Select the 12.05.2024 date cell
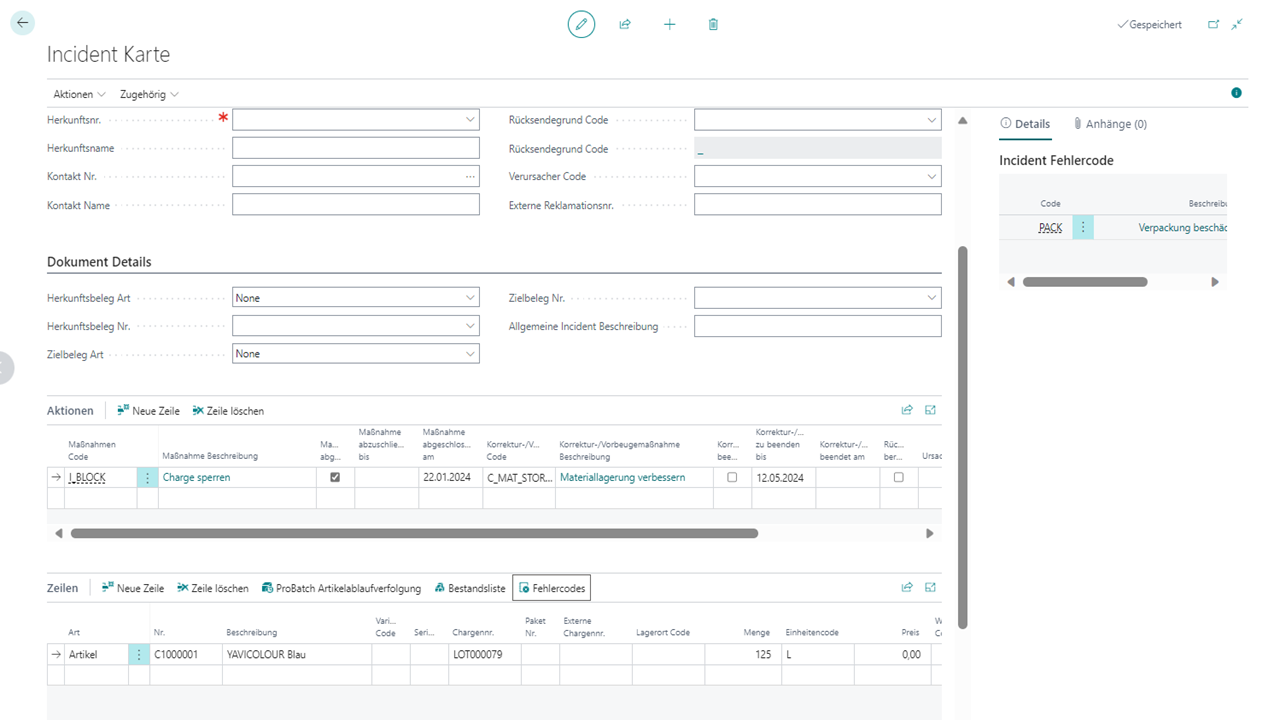 coord(783,478)
